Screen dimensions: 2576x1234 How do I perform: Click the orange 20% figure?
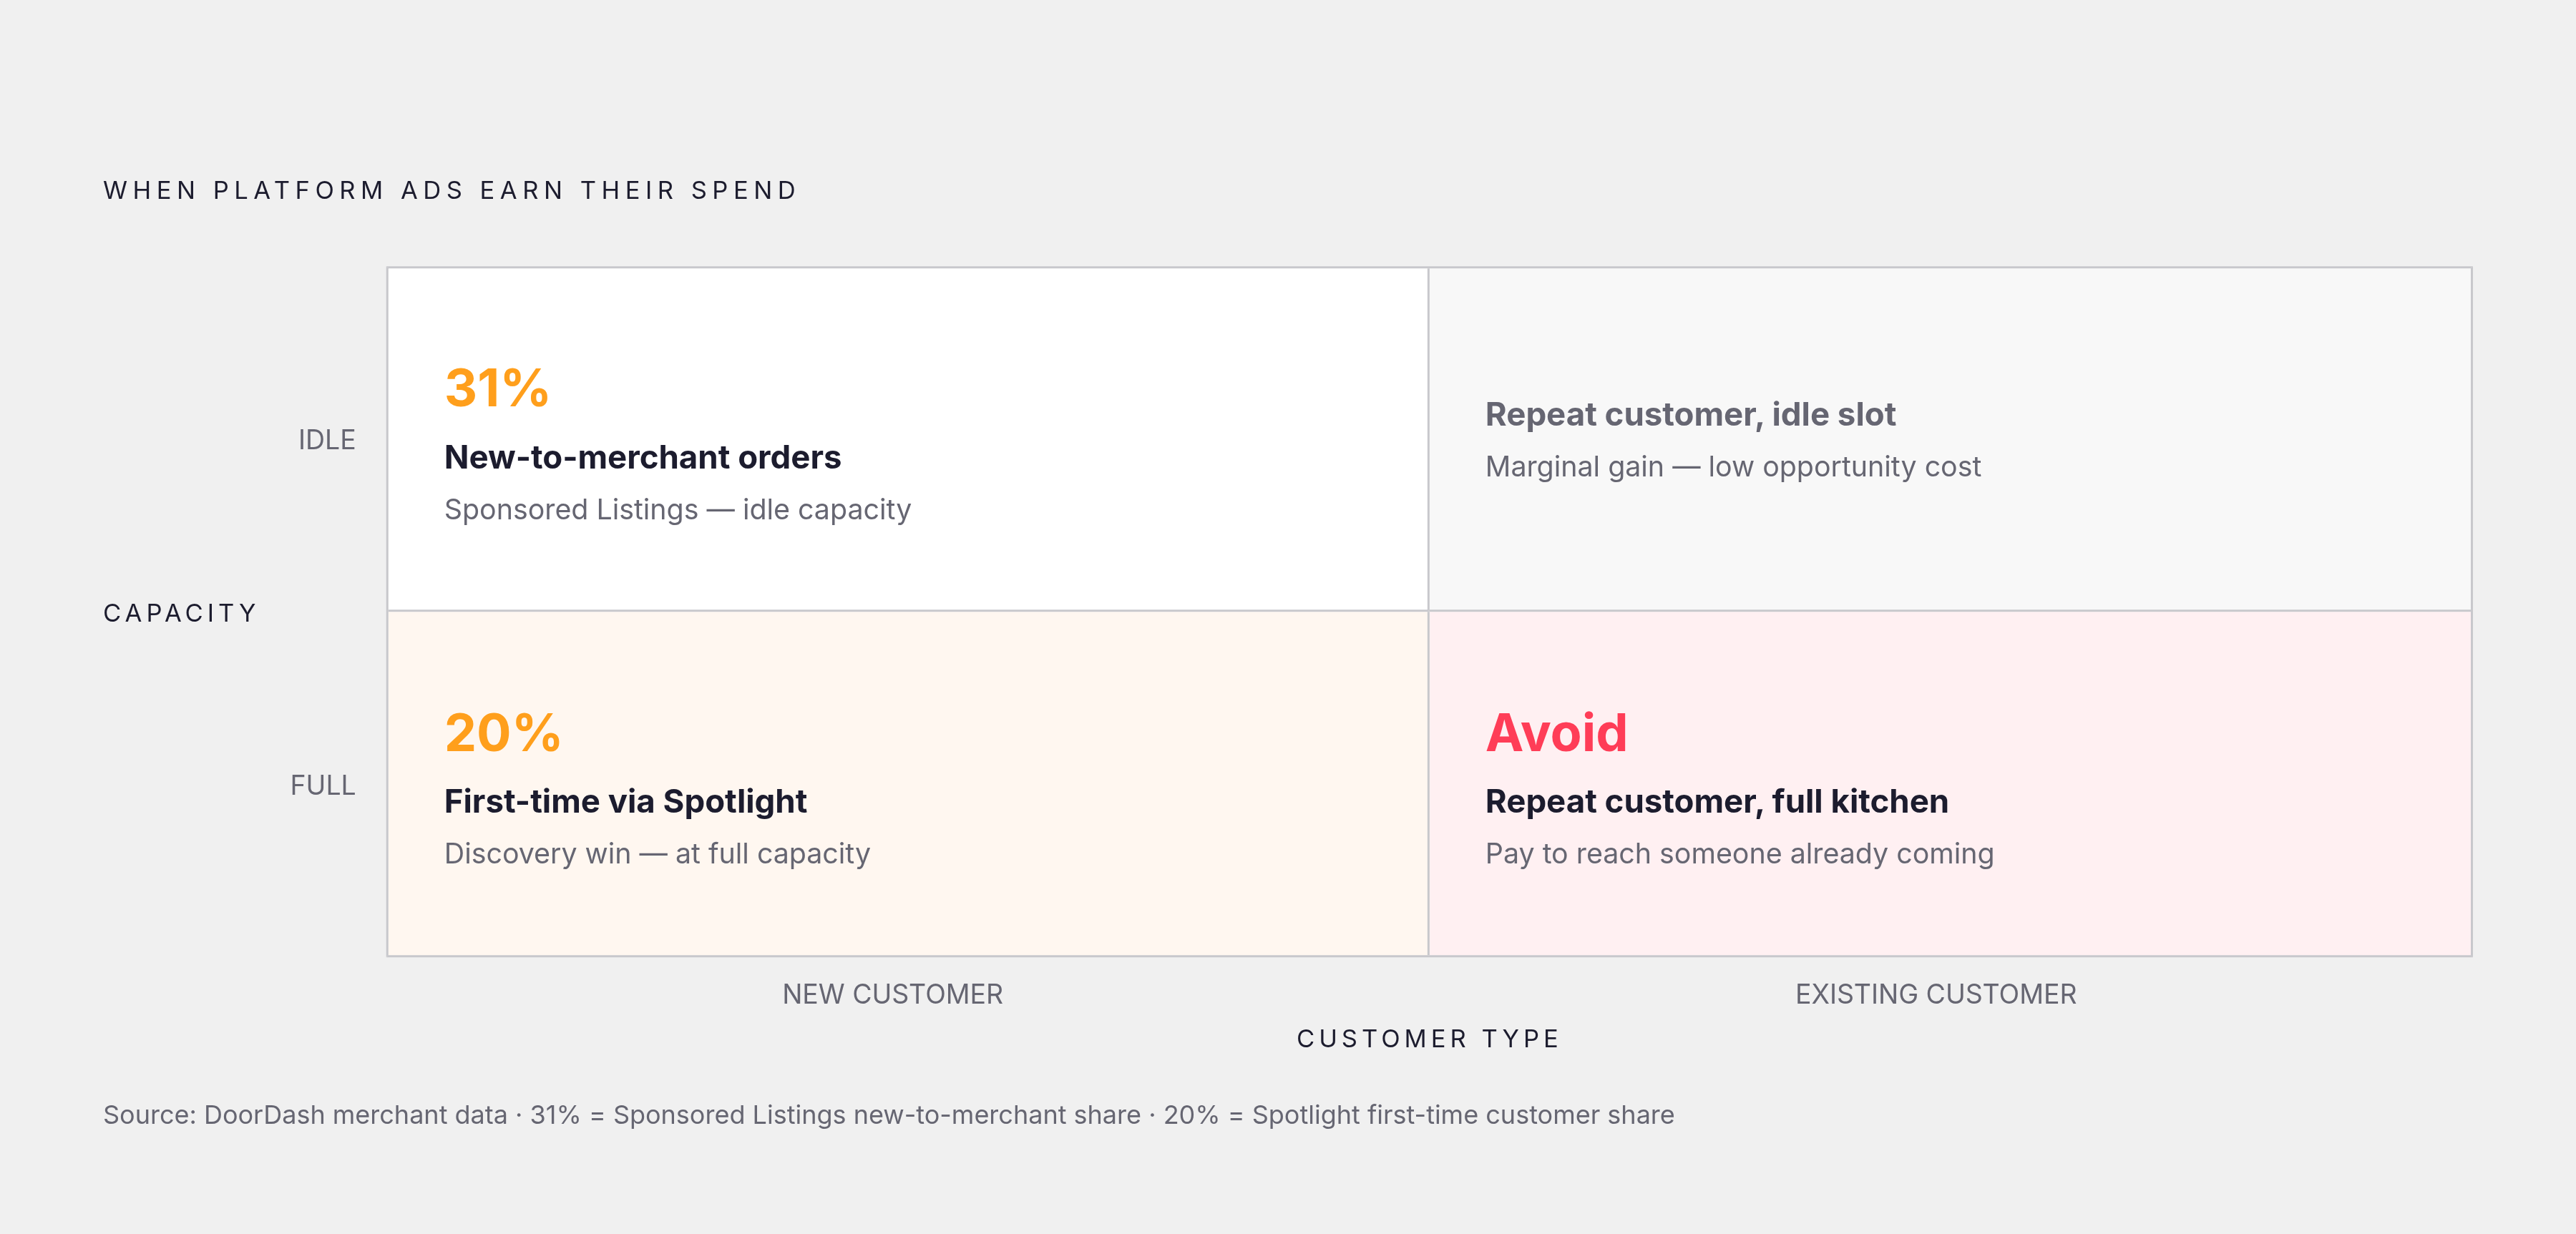(502, 733)
